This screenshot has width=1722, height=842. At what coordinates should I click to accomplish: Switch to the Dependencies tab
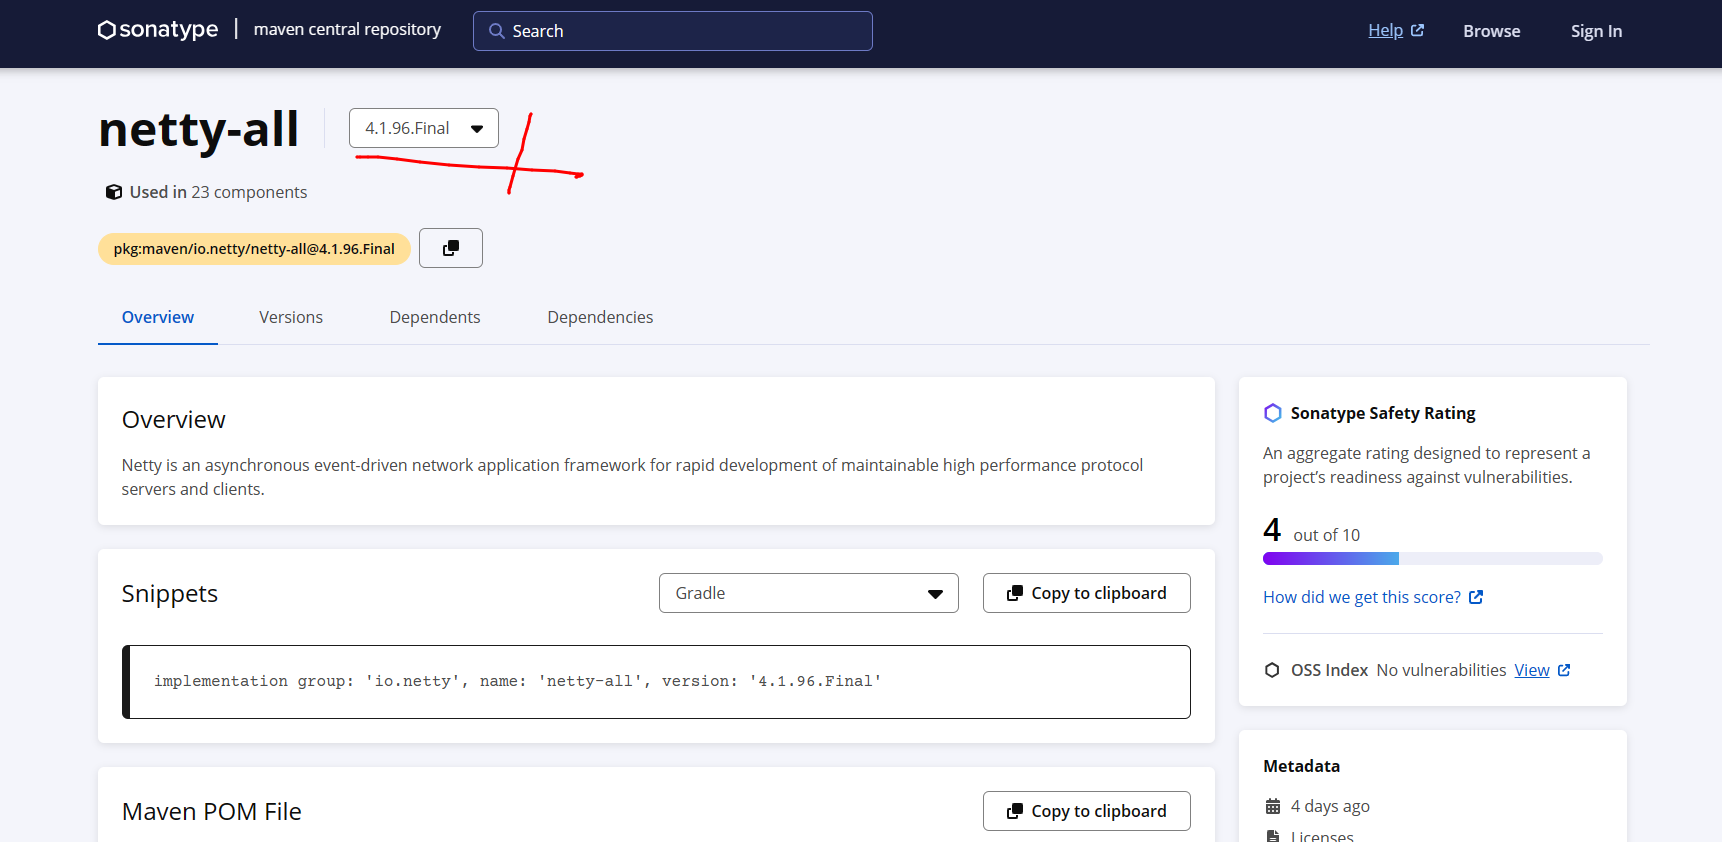[600, 317]
